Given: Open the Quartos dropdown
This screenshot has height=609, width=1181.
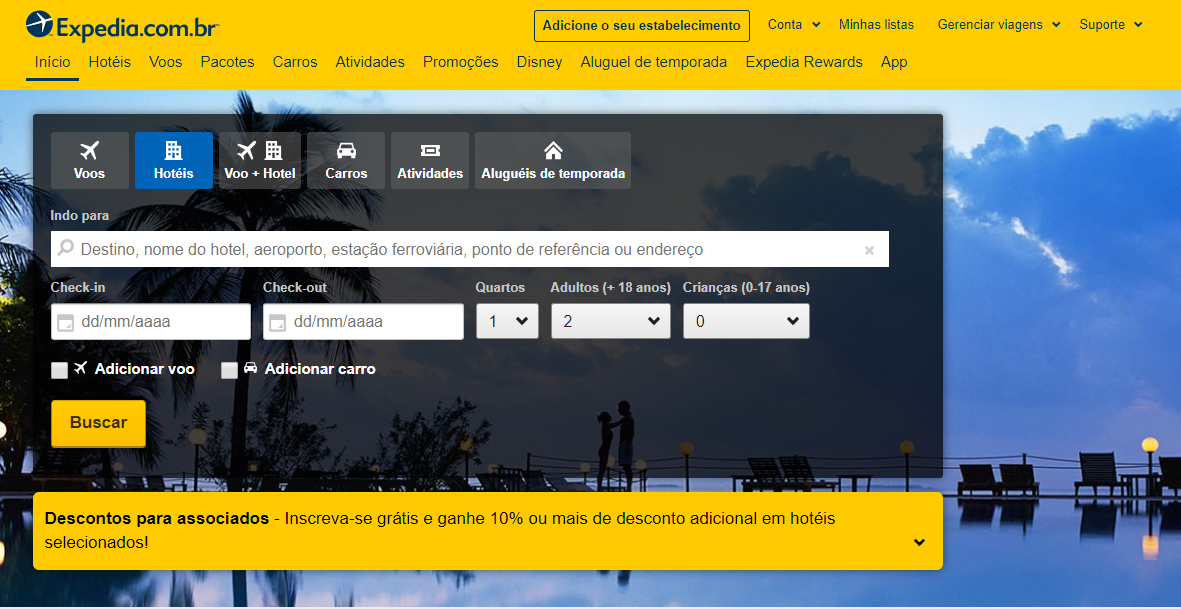Looking at the screenshot, I should [507, 321].
